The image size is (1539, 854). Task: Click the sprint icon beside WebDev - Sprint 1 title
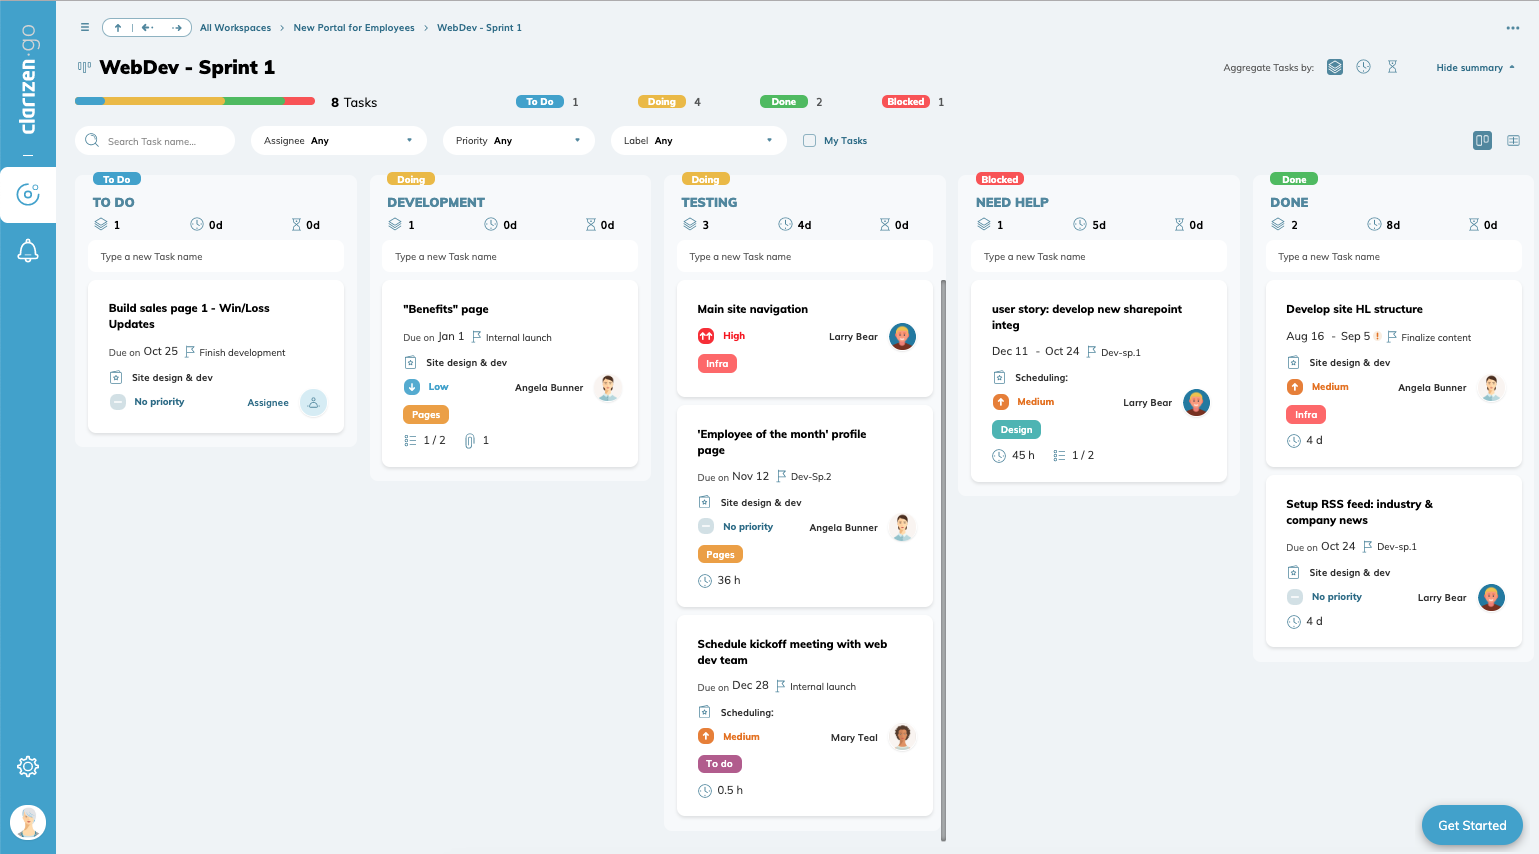[84, 67]
